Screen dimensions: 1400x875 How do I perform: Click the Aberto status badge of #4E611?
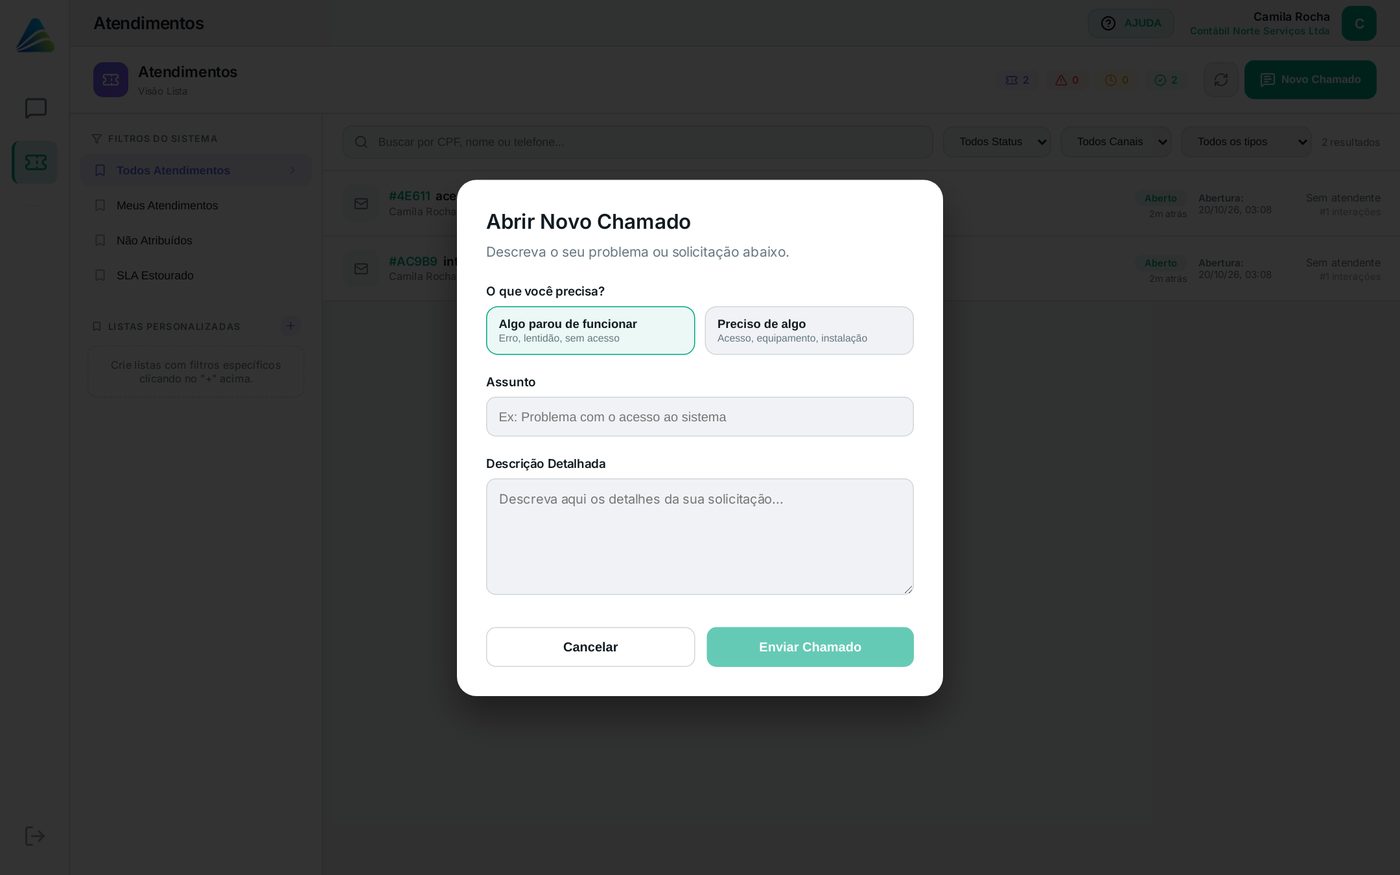[x=1161, y=198]
